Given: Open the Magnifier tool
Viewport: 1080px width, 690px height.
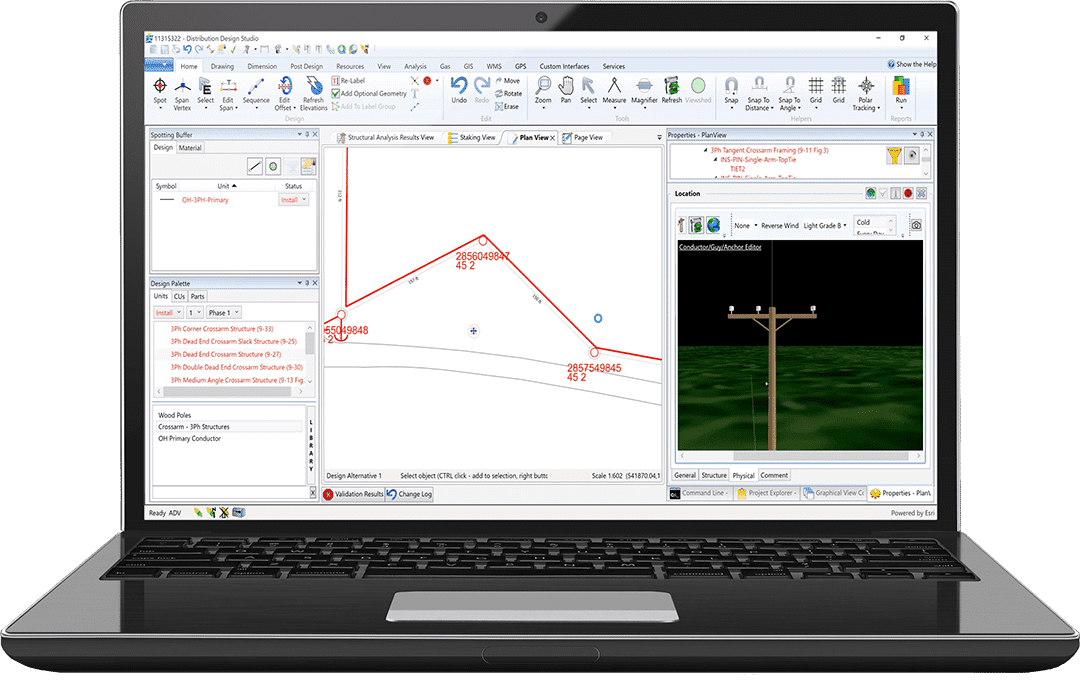Looking at the screenshot, I should (x=644, y=92).
